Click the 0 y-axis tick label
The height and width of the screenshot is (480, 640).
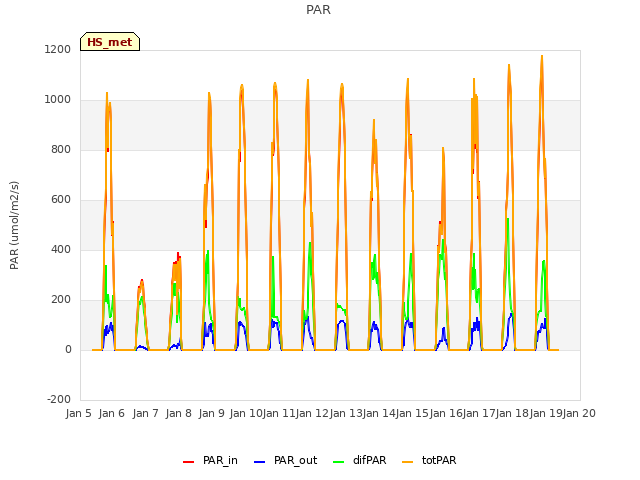[68, 350]
